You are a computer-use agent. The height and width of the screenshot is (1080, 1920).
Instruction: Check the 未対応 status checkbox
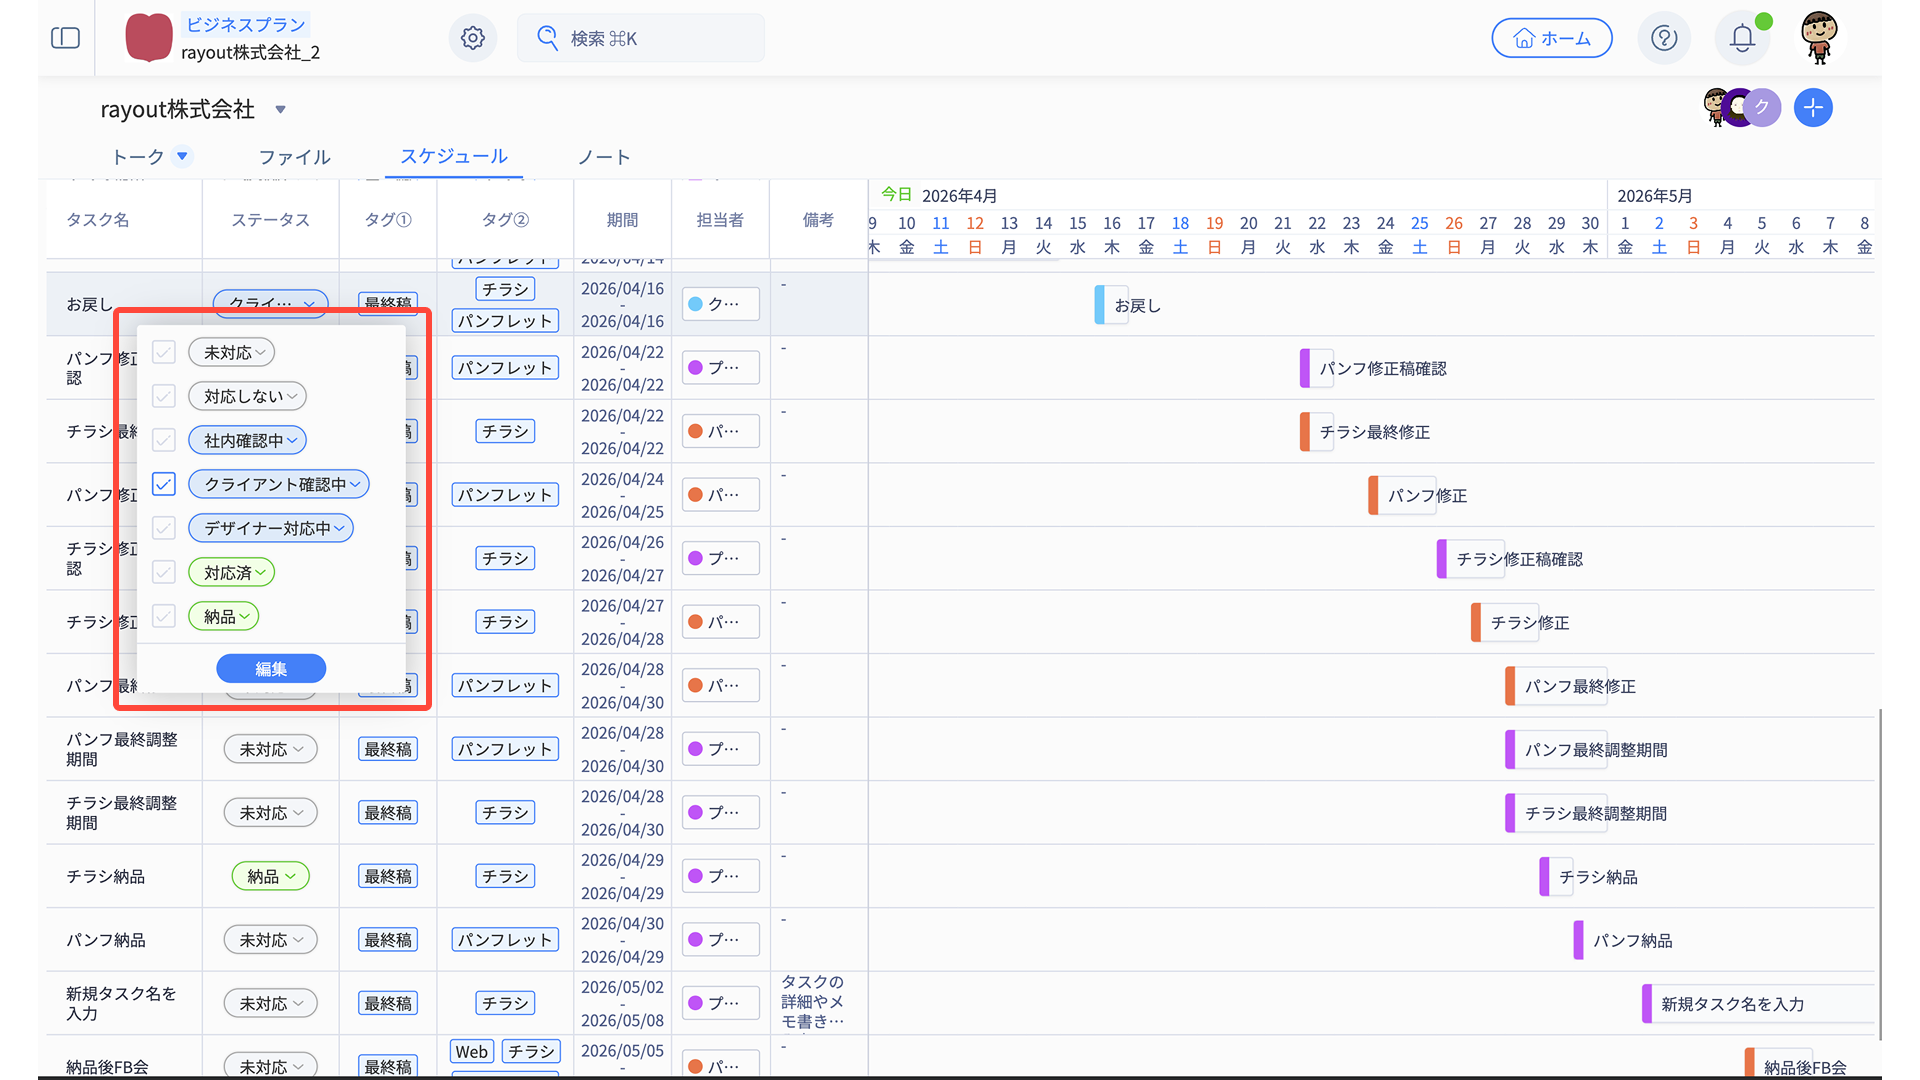click(164, 352)
